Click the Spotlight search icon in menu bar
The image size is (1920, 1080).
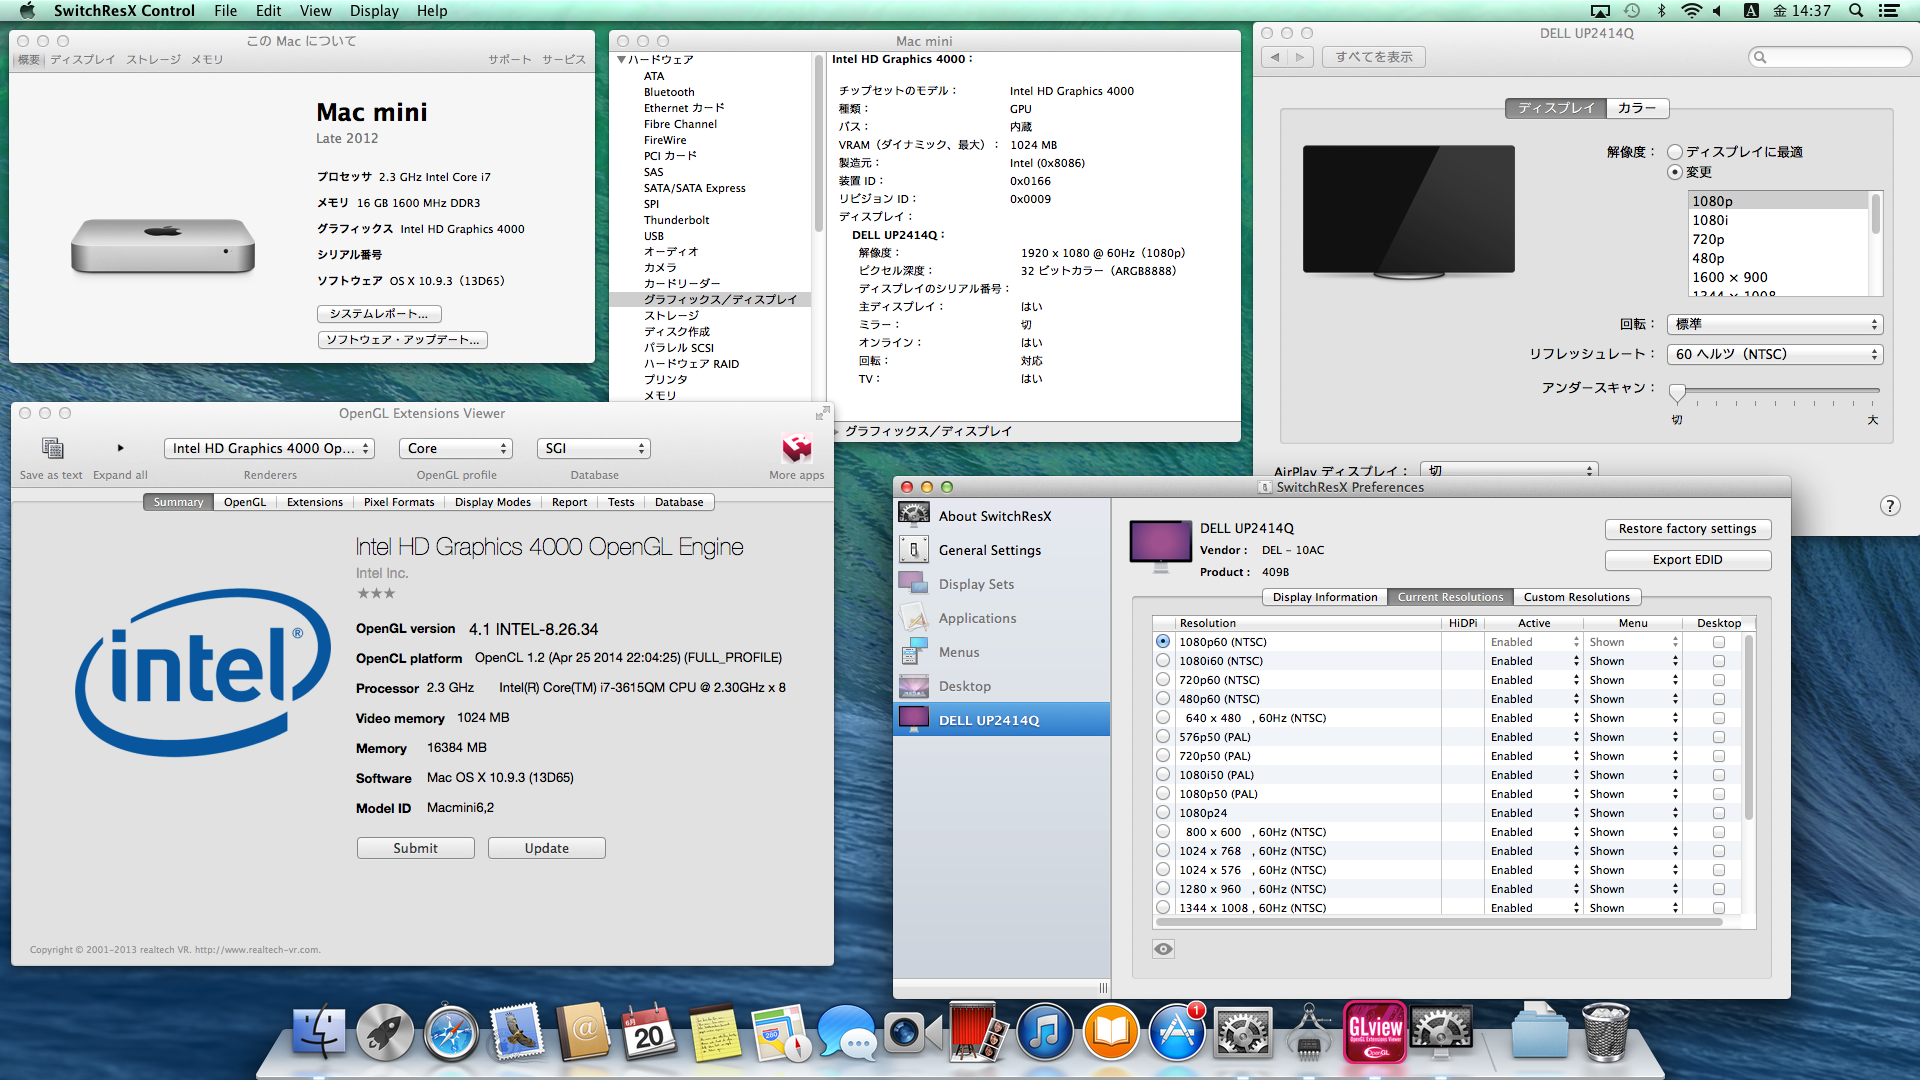click(x=1856, y=11)
